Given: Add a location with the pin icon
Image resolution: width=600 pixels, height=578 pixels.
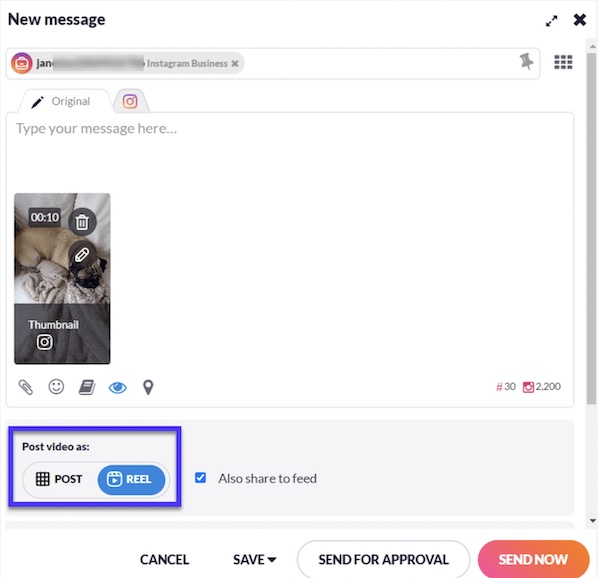Looking at the screenshot, I should pos(148,388).
